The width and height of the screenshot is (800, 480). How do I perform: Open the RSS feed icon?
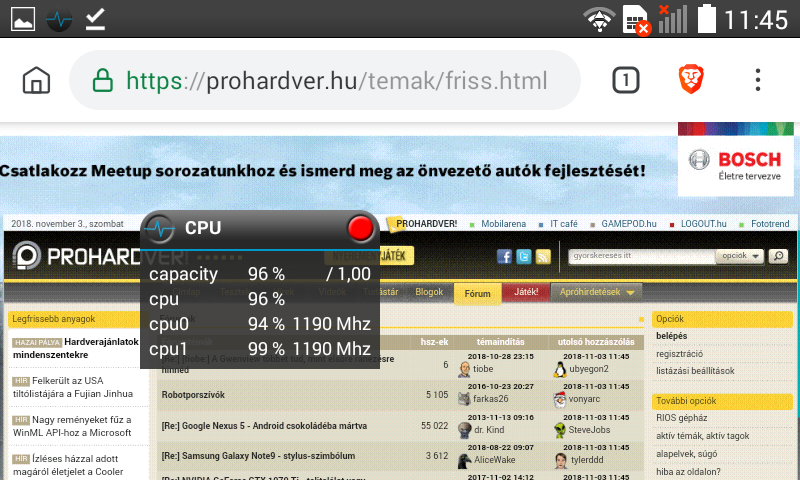543,257
